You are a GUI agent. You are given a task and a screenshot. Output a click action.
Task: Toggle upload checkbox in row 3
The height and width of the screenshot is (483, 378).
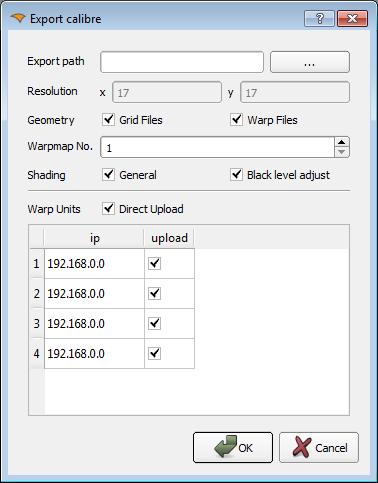coord(155,323)
